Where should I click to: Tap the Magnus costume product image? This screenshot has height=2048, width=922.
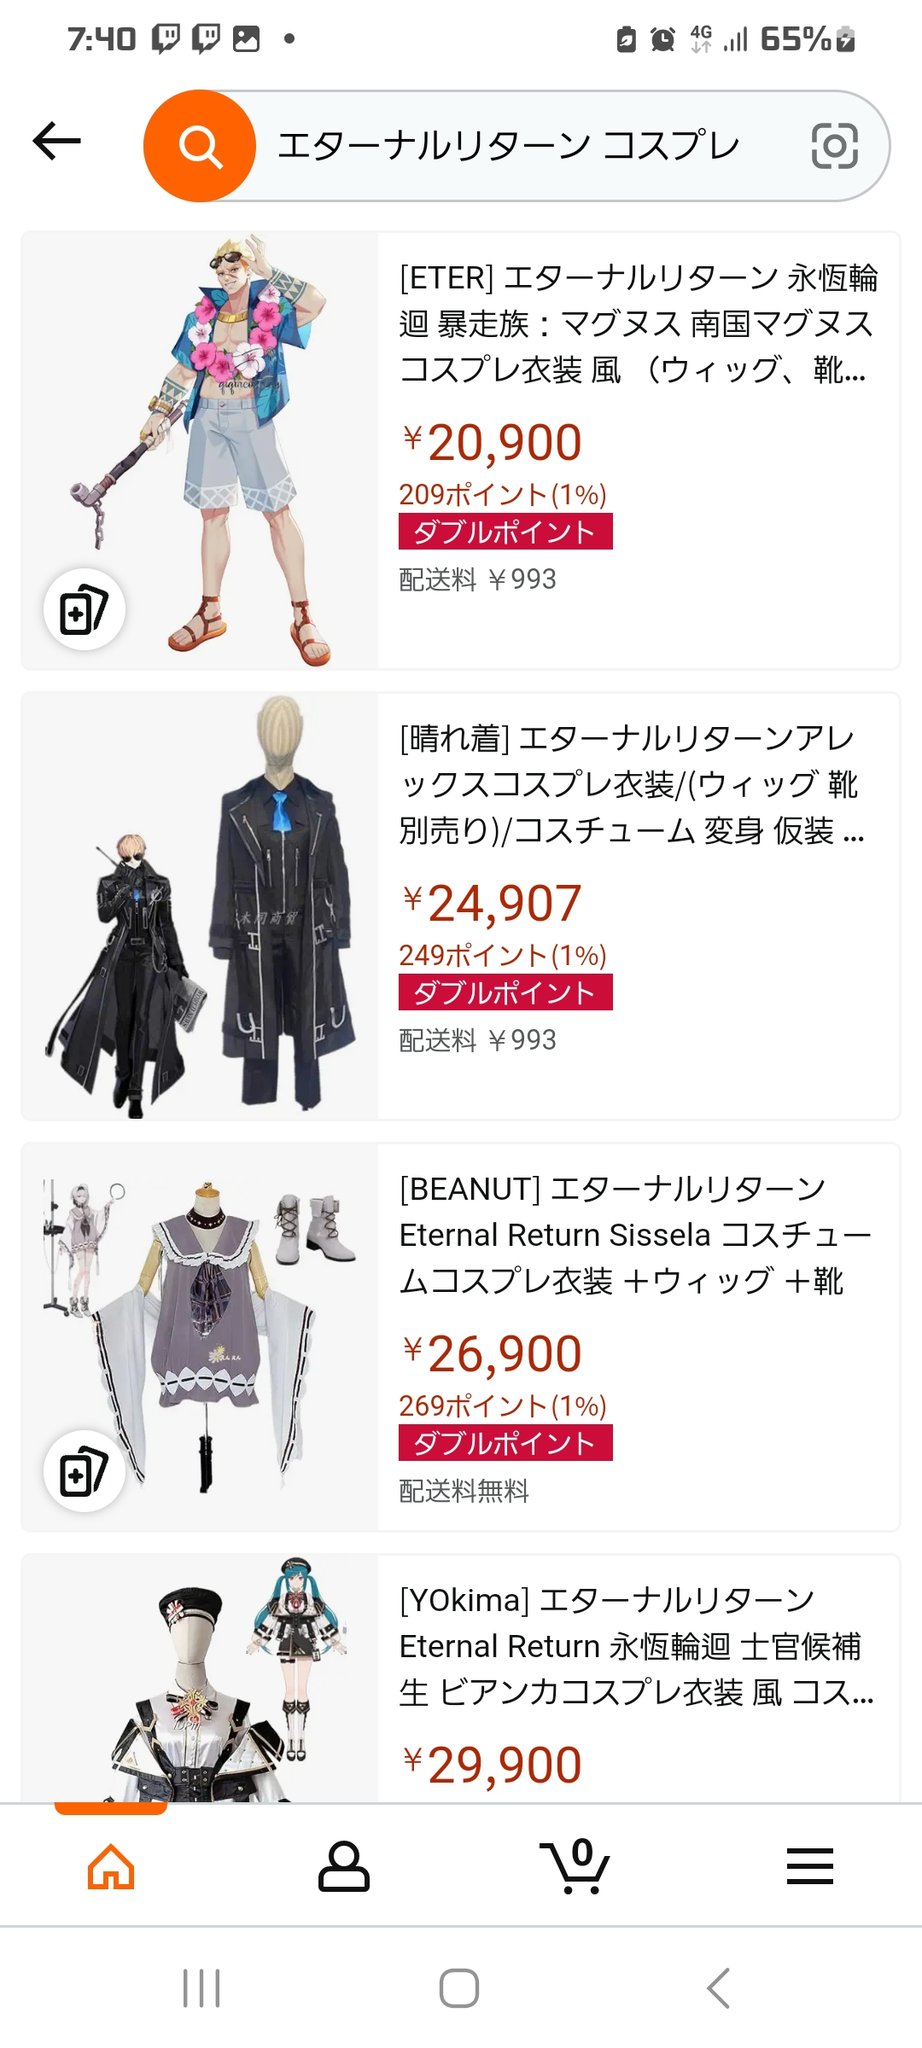(x=200, y=451)
